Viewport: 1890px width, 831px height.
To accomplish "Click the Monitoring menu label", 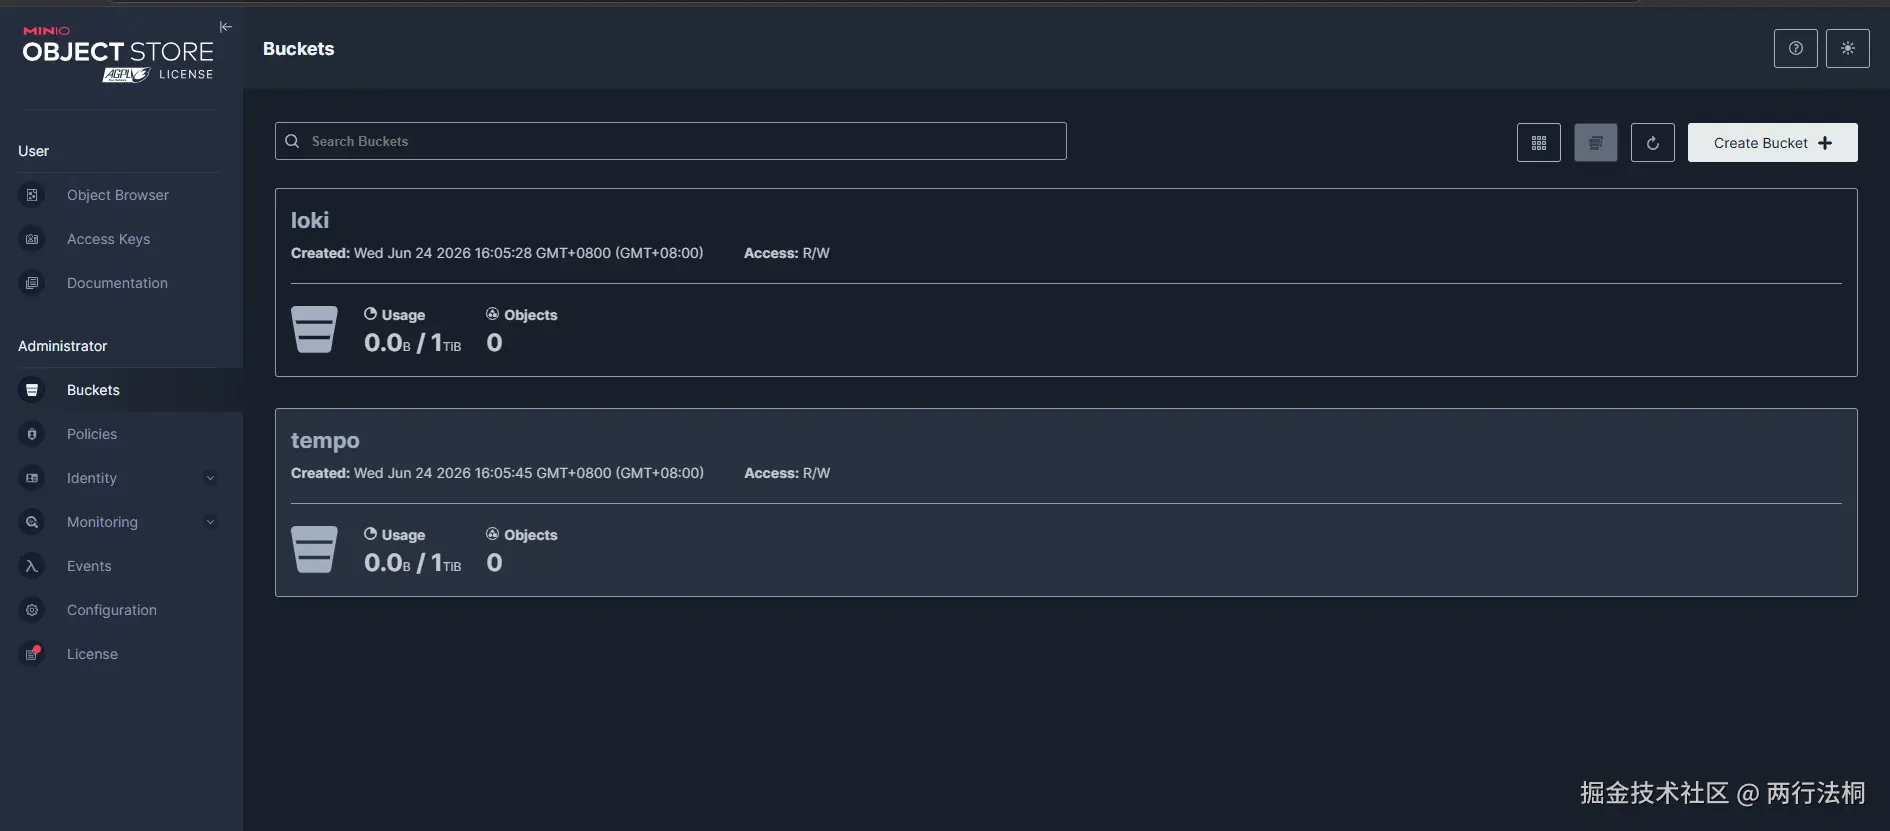I will [x=102, y=522].
